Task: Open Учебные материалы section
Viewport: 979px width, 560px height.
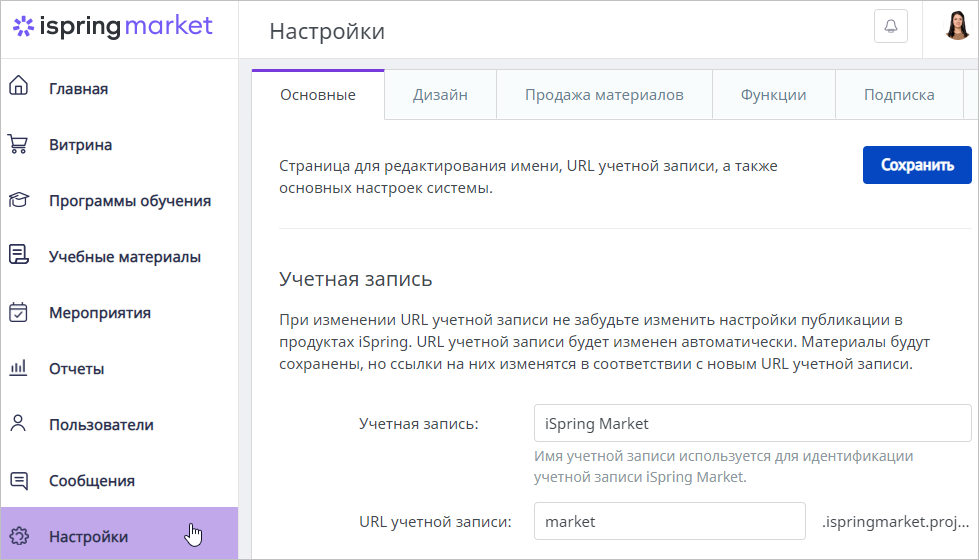Action: tap(125, 257)
